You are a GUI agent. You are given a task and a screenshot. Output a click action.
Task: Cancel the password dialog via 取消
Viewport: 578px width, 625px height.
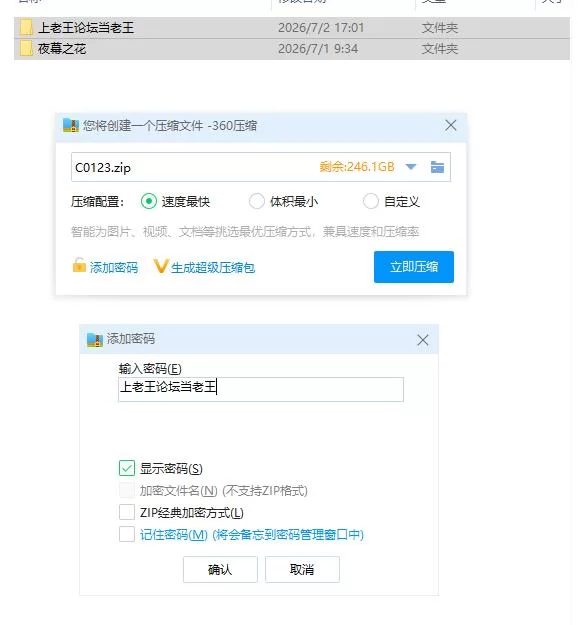[302, 569]
